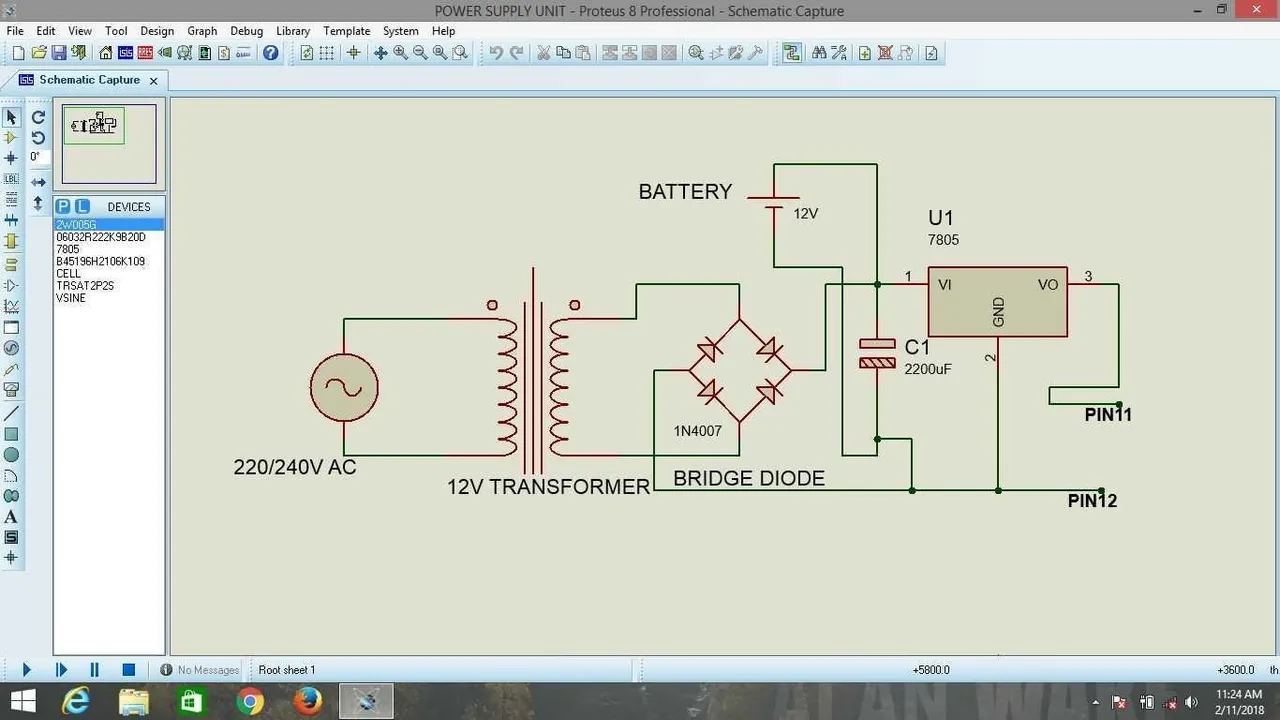Viewport: 1280px width, 720px height.
Task: Select B45196H2106K109 in devices list
Action: [x=108, y=261]
